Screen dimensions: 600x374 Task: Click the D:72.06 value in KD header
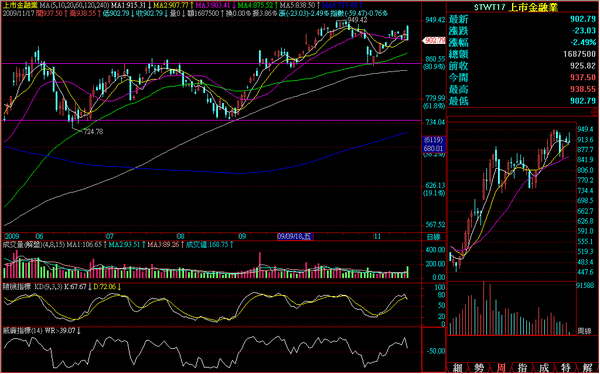pos(107,287)
